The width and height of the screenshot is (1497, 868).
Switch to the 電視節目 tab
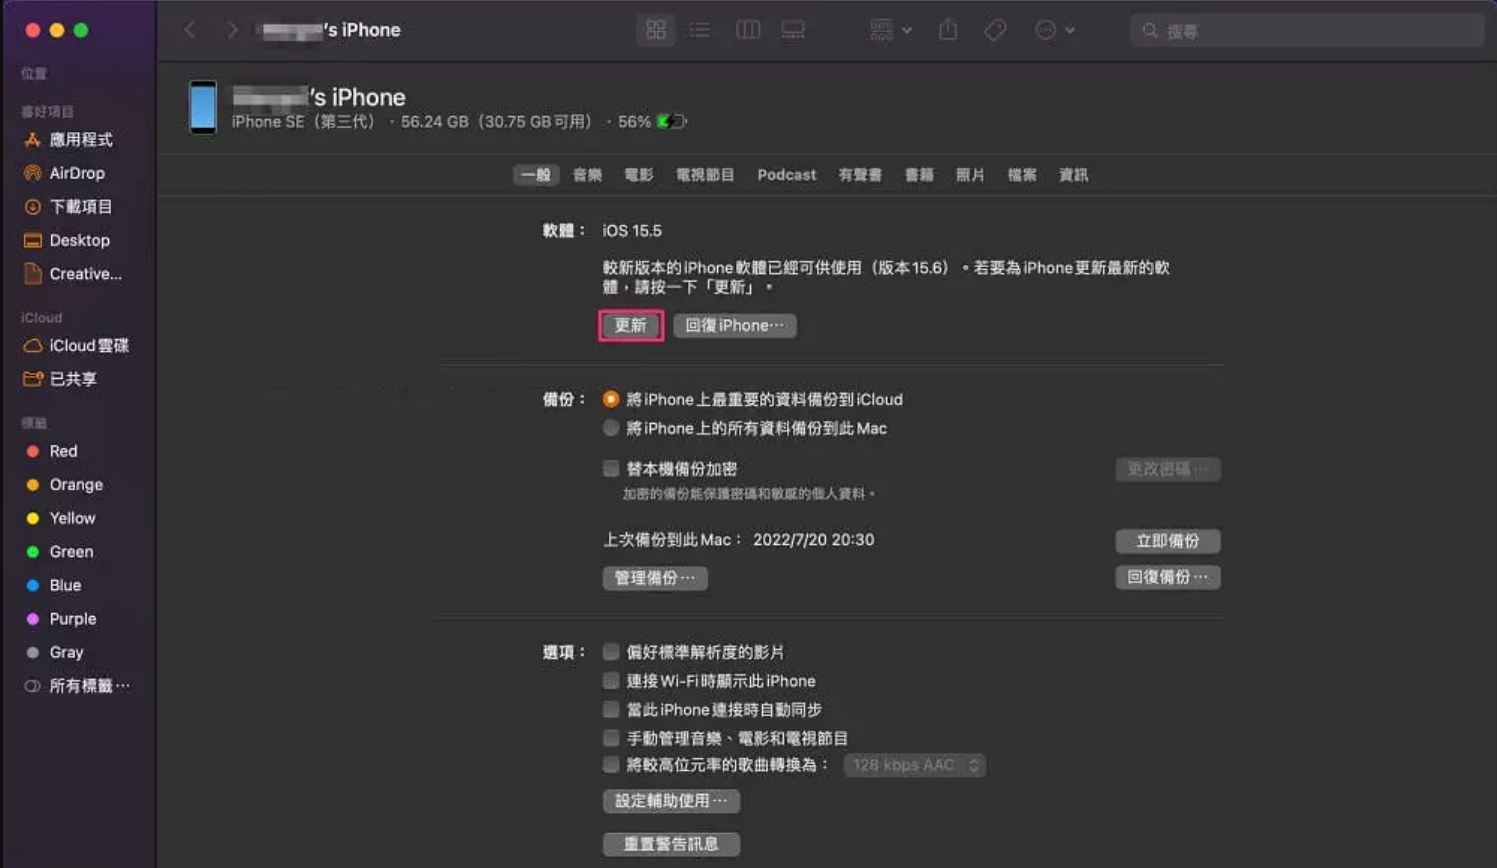pyautogui.click(x=705, y=175)
